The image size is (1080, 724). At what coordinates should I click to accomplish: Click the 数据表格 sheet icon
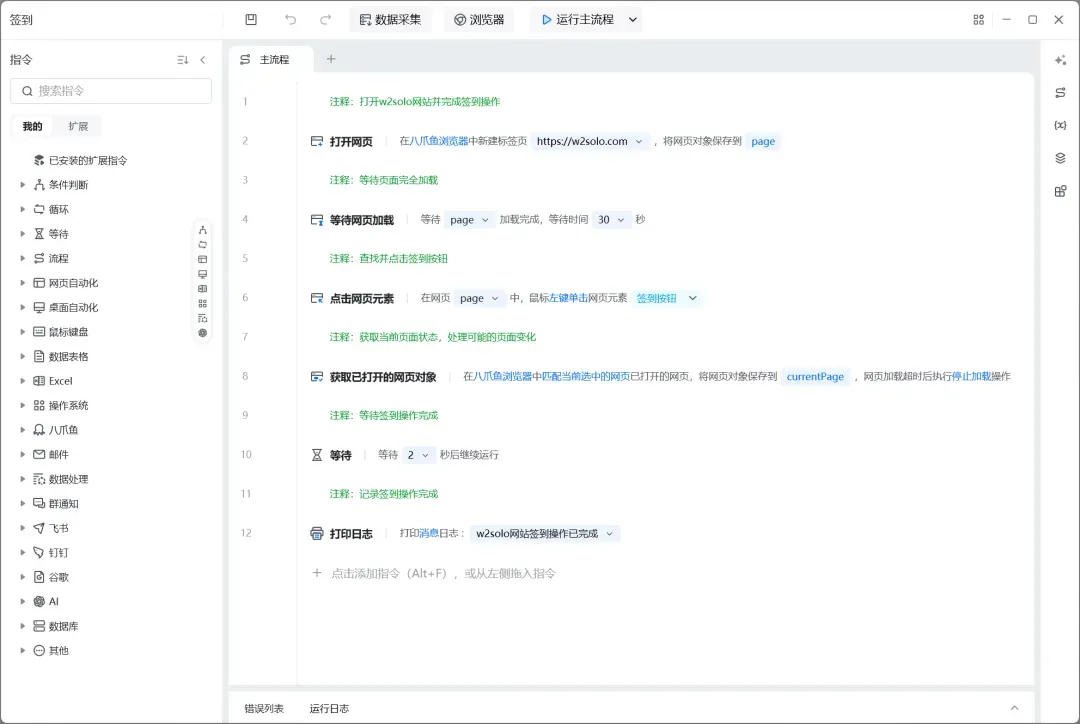pos(39,356)
